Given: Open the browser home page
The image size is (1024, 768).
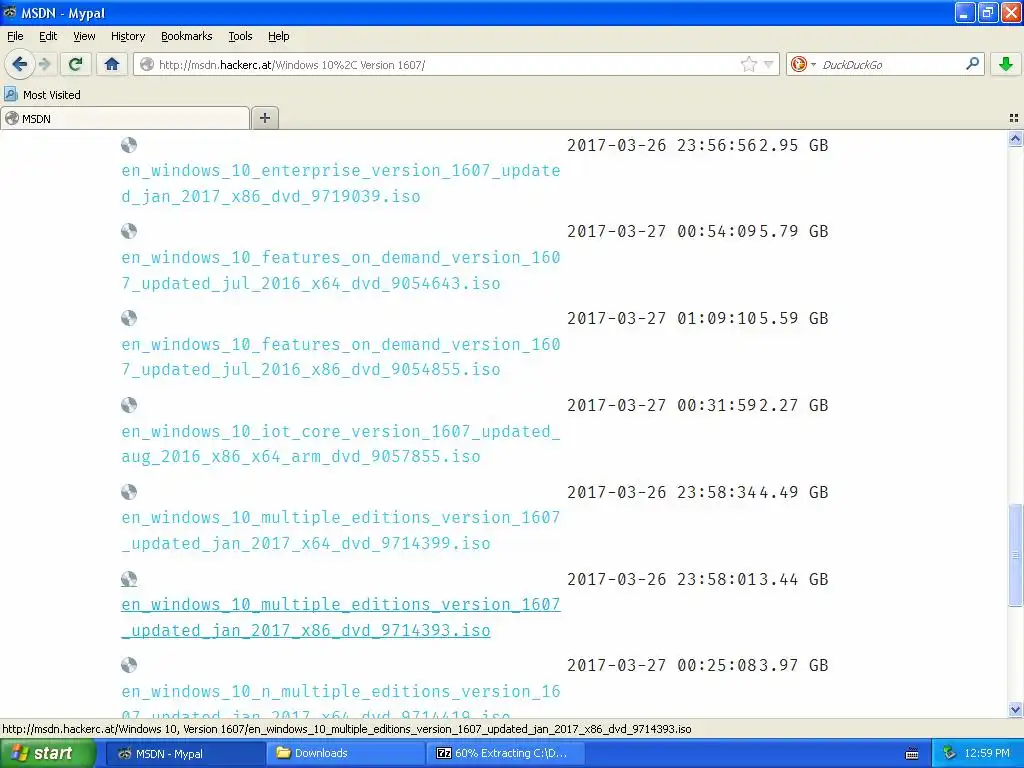Looking at the screenshot, I should click(112, 64).
